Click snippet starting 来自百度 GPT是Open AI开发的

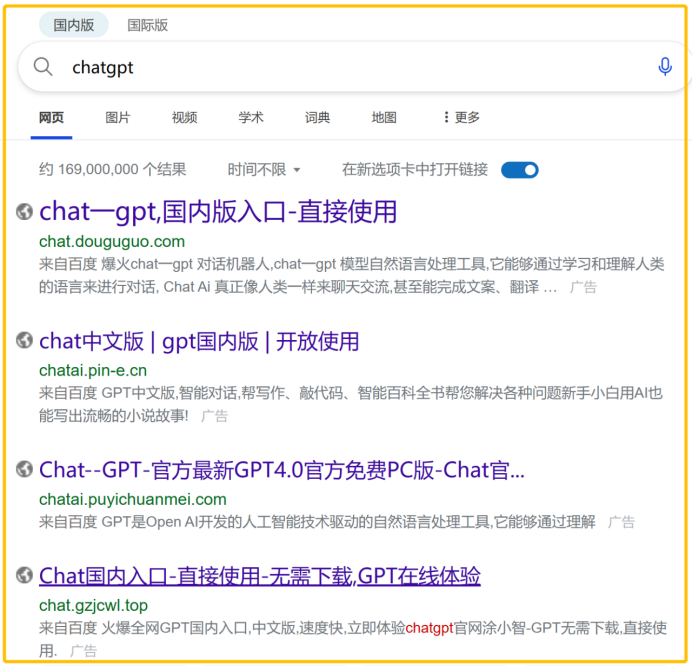(317, 522)
